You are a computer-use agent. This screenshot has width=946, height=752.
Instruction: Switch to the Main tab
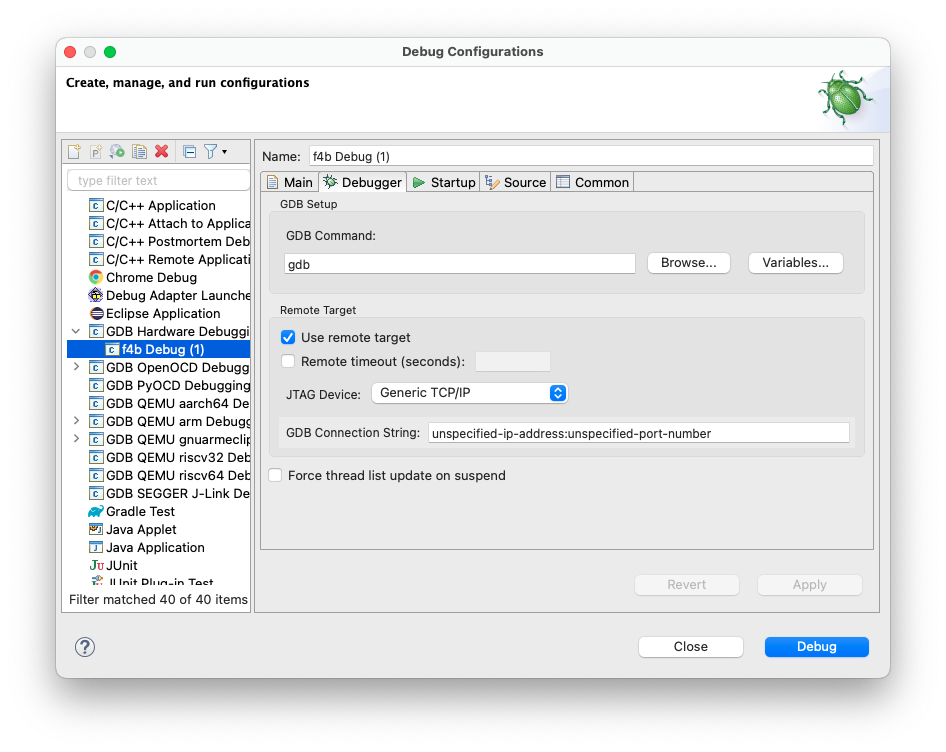[x=290, y=182]
